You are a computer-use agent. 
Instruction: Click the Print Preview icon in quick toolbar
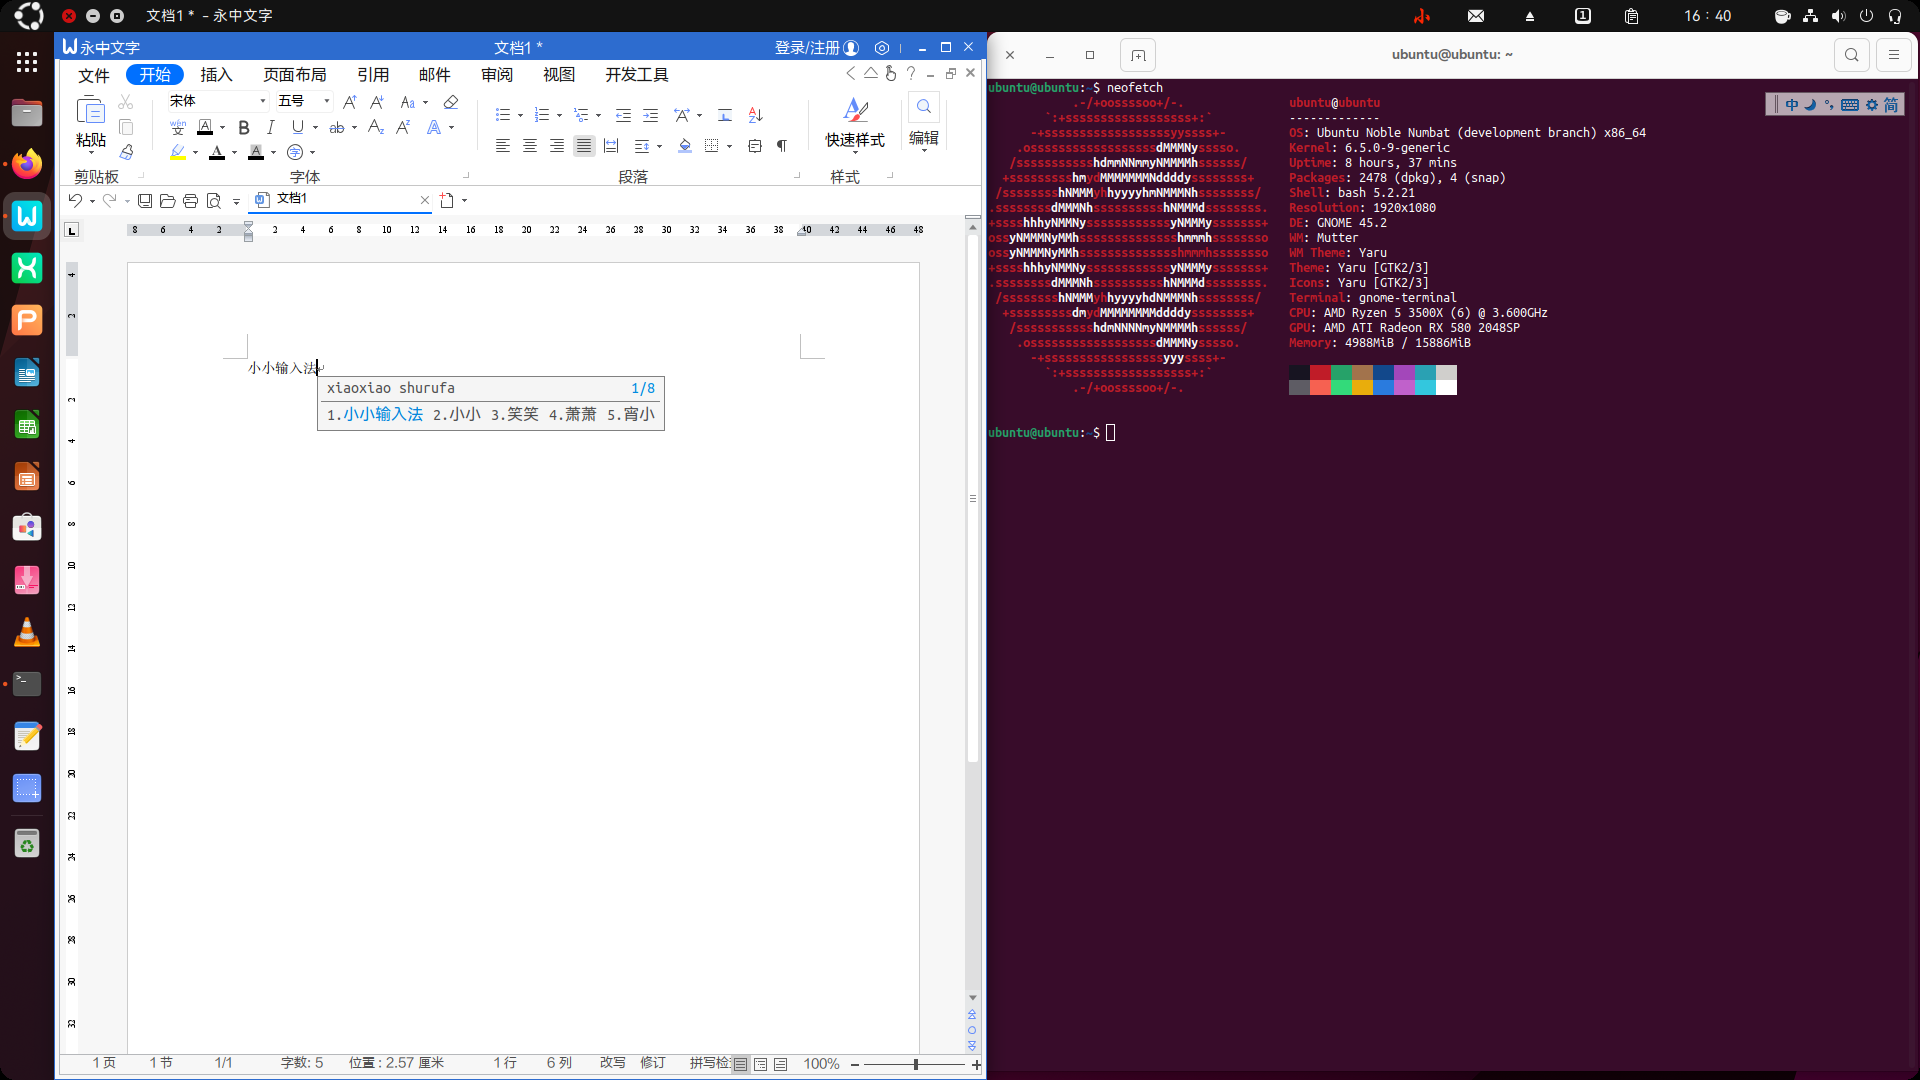(x=214, y=200)
